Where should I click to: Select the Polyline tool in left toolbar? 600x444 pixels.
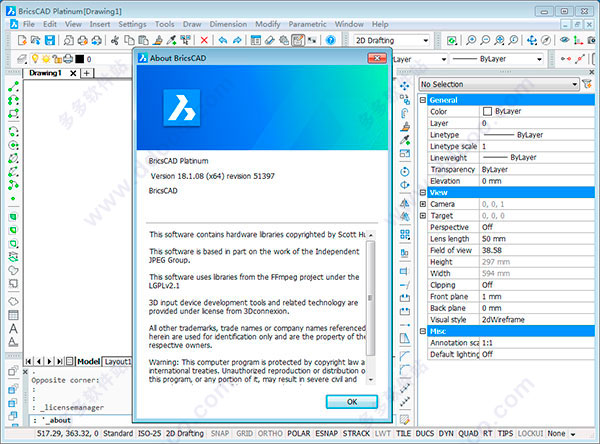pos(13,100)
